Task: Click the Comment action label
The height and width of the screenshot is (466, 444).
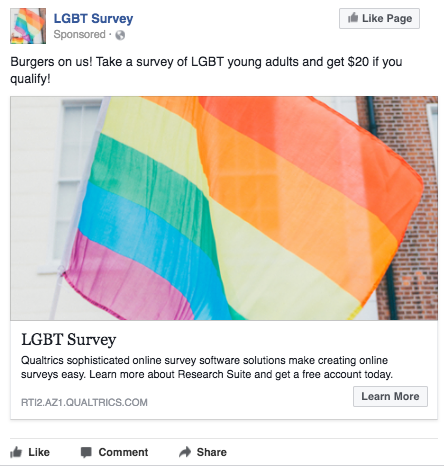Action: (x=123, y=452)
